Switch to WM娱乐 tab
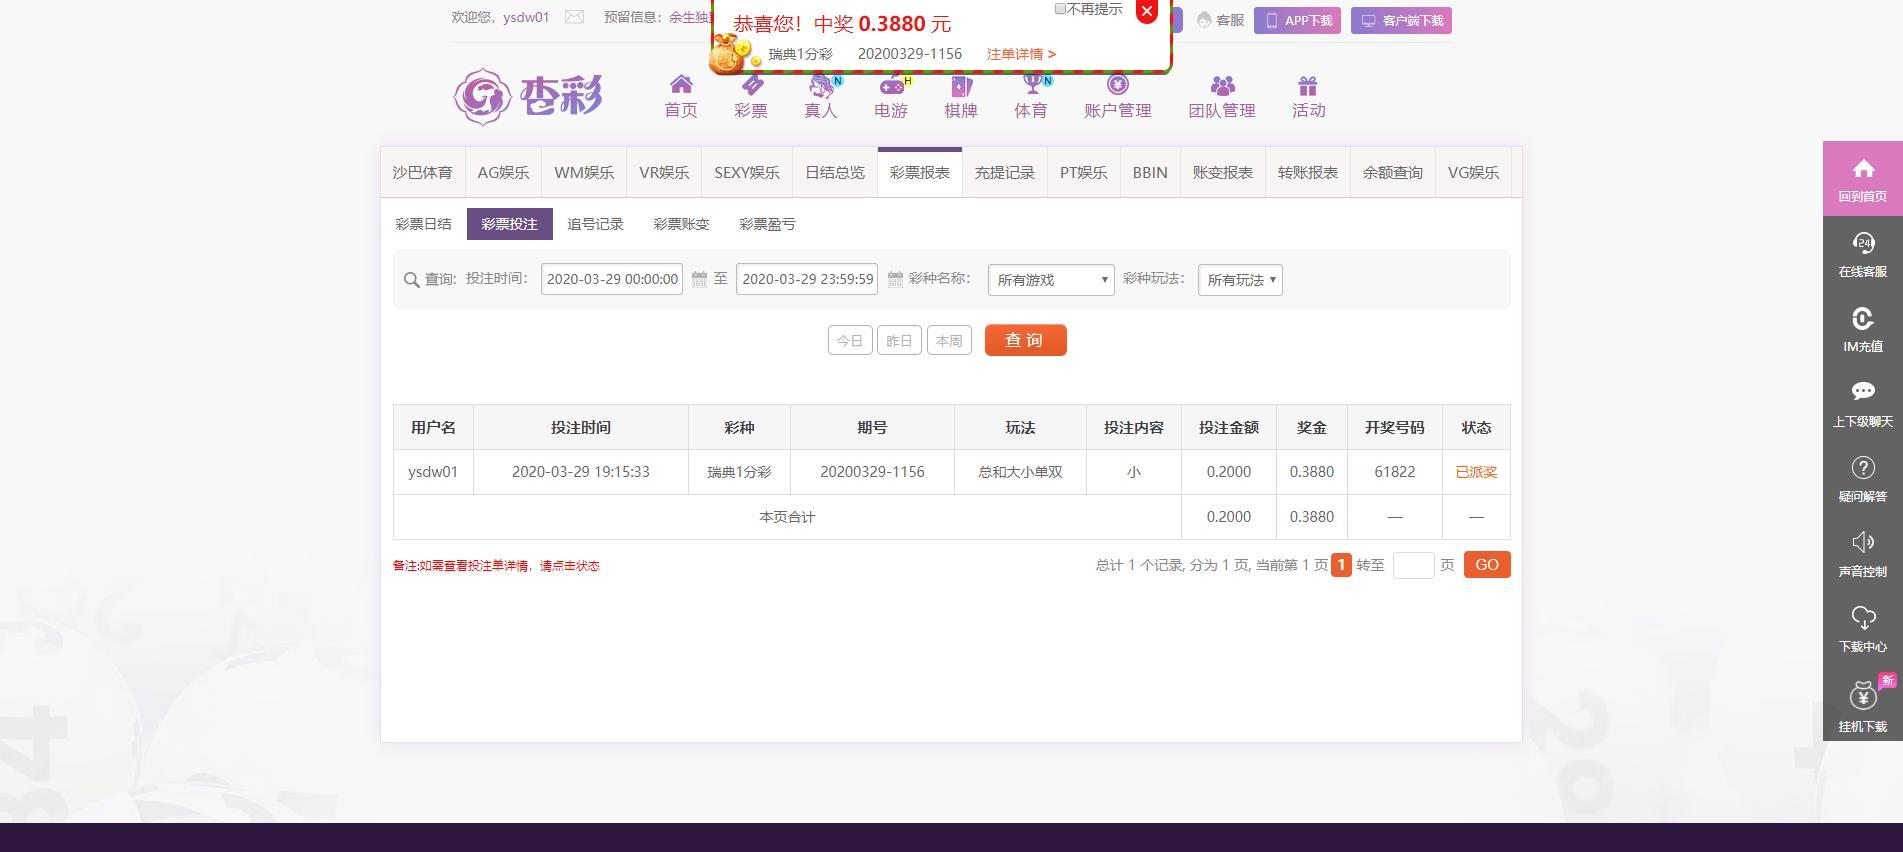Viewport: 1903px width, 852px height. [584, 172]
